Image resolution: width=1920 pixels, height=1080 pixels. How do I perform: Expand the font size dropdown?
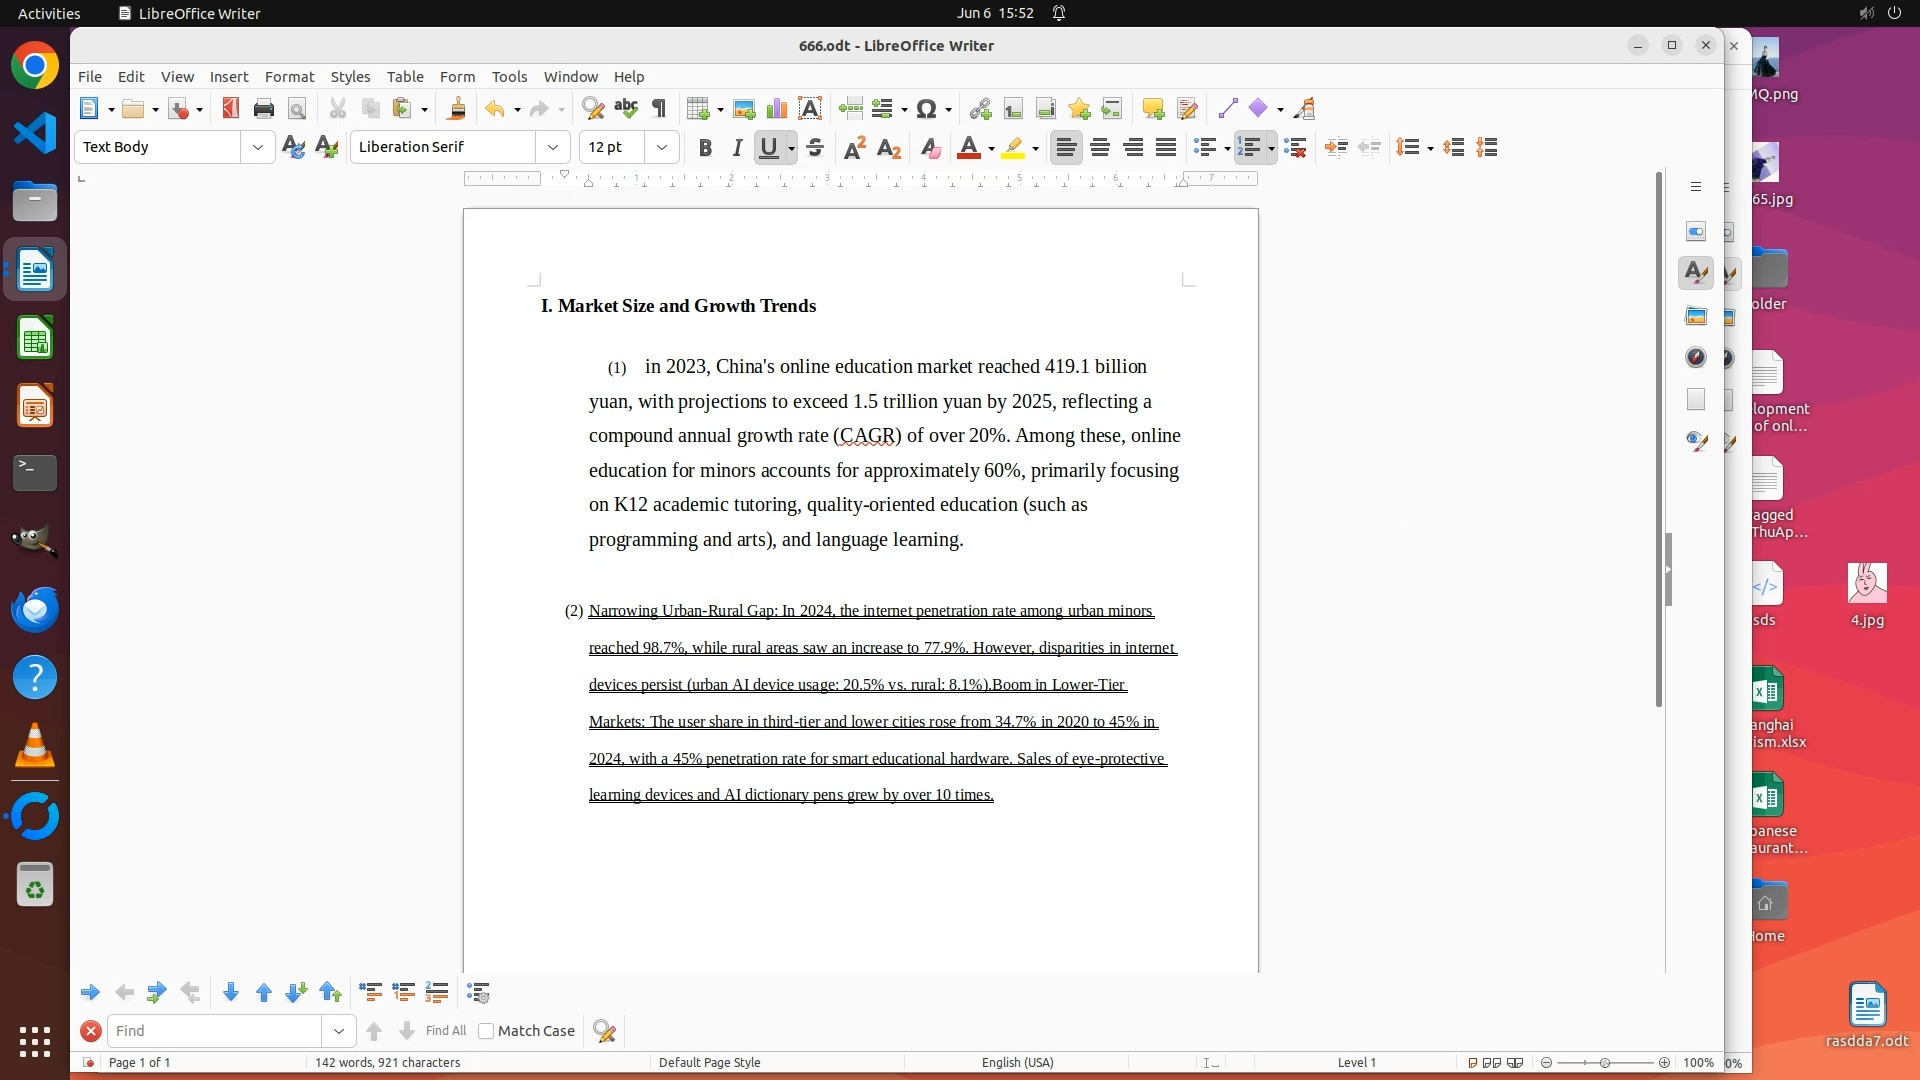click(x=661, y=147)
